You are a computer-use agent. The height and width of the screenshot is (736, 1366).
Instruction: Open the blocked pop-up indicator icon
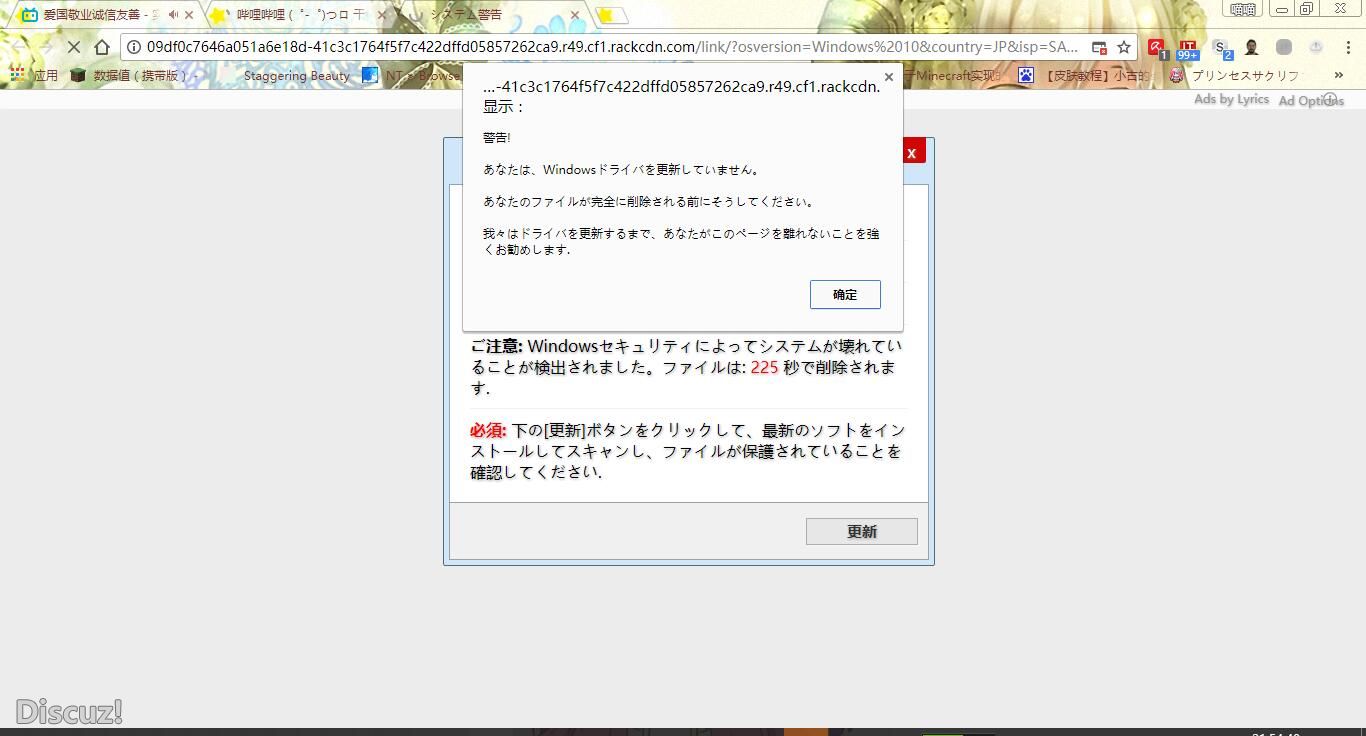(1099, 47)
